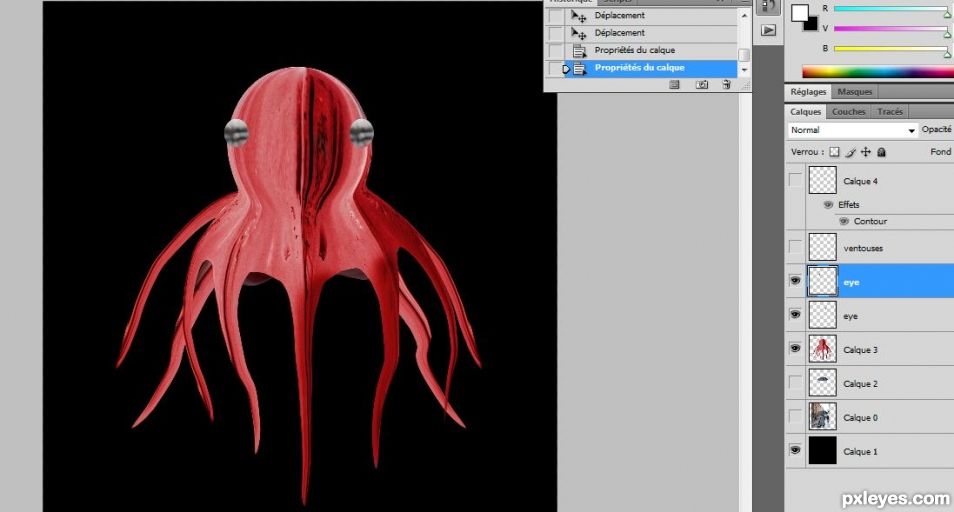954x512 pixels.
Task: Click the Calque 0 photo thumbnail
Action: click(x=823, y=417)
